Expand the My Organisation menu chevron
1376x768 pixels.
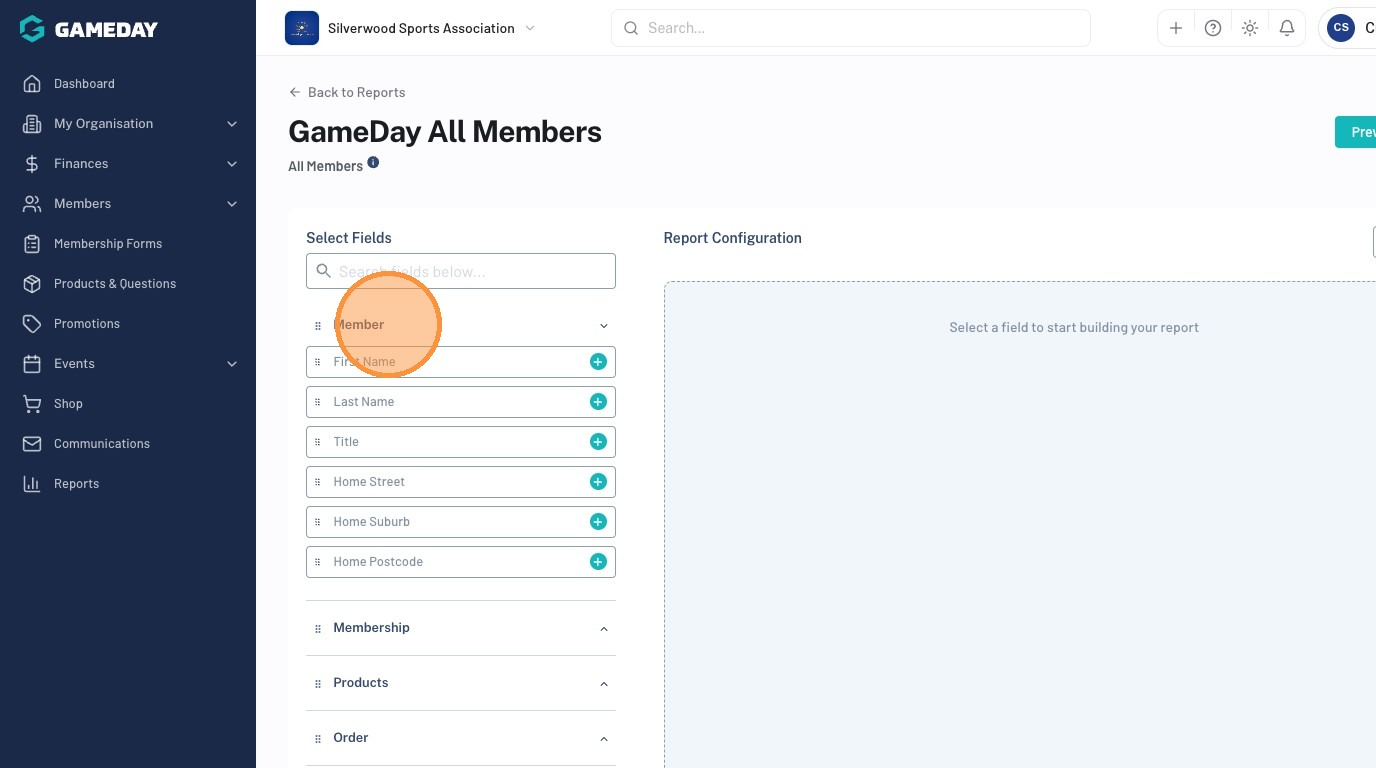point(232,124)
